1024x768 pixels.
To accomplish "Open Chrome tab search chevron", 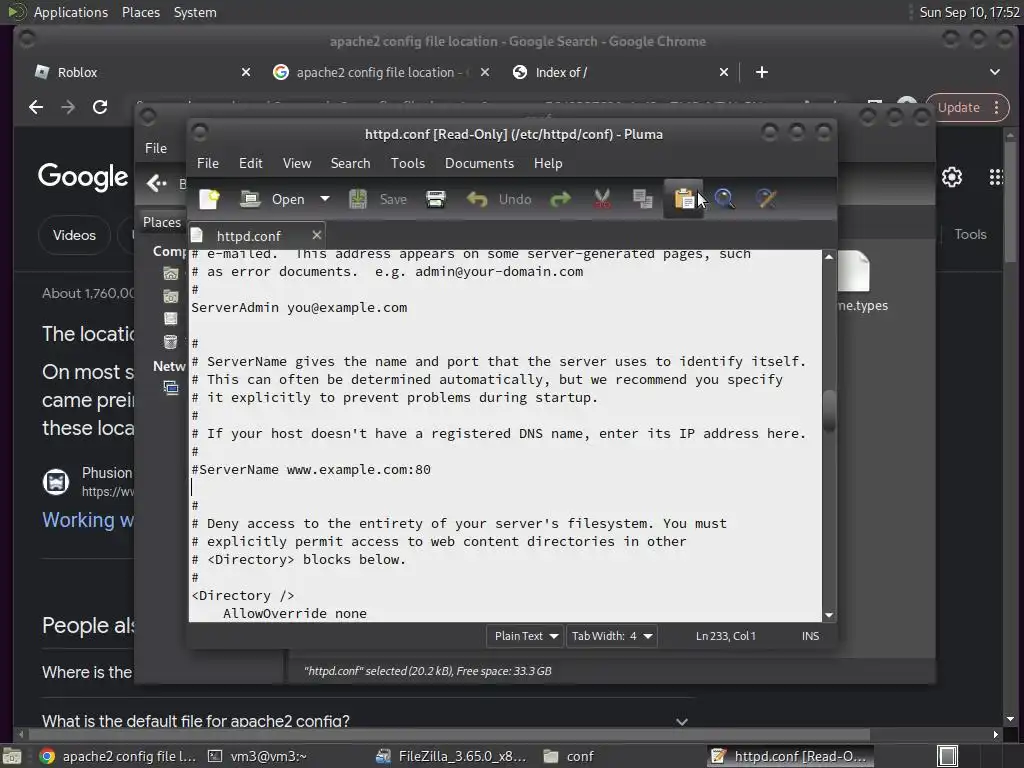I will point(995,72).
